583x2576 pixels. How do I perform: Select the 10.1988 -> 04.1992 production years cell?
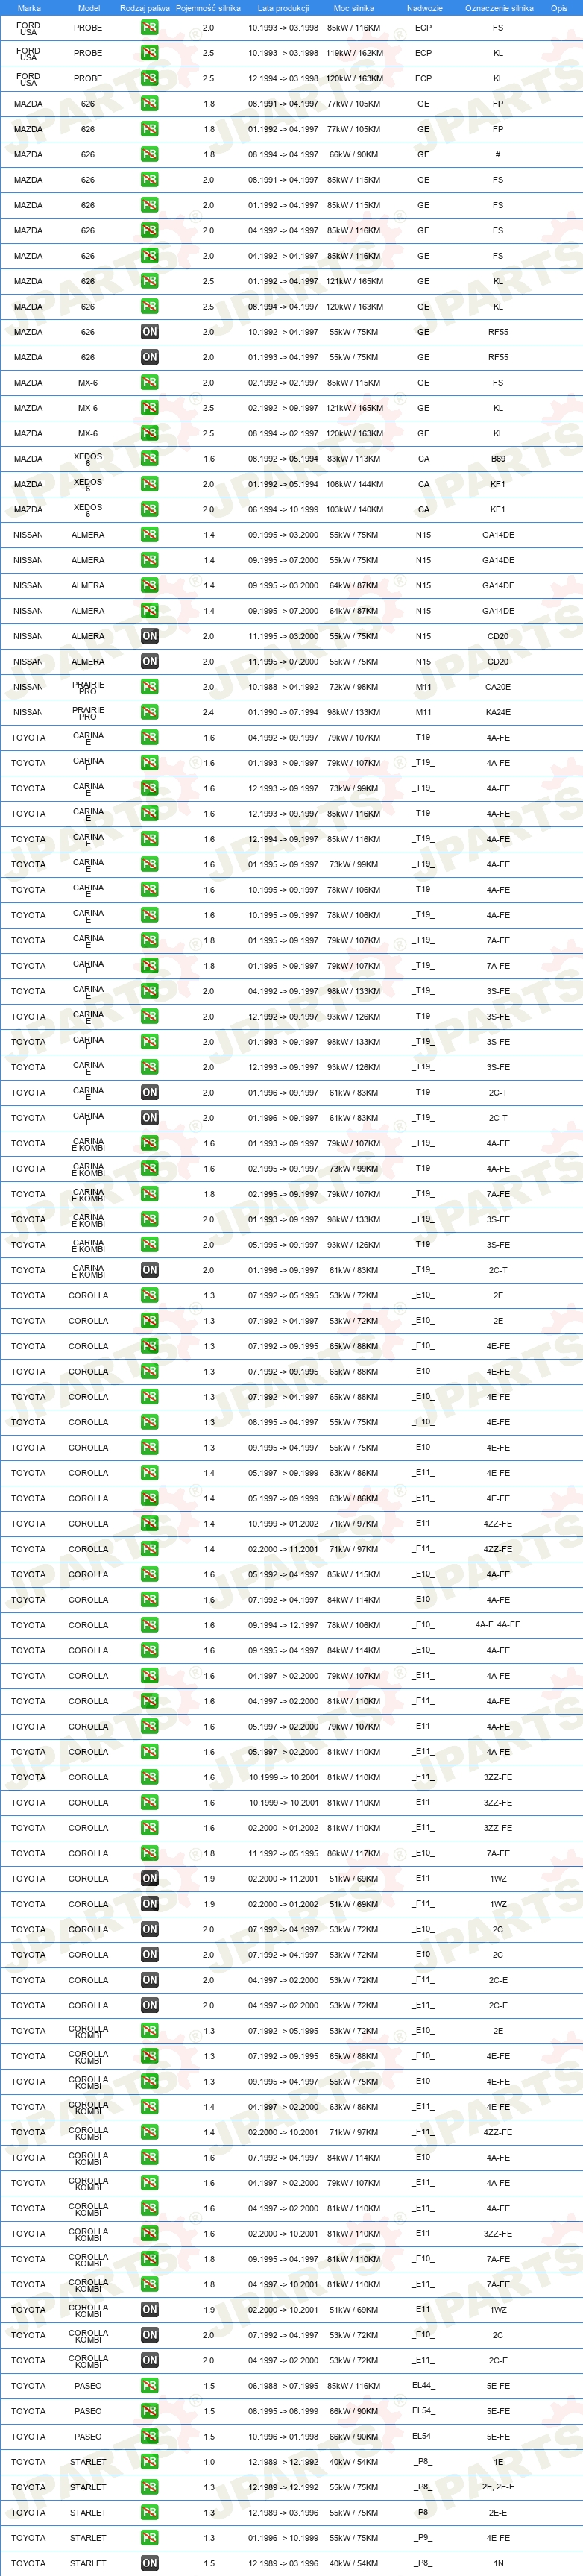tap(283, 687)
